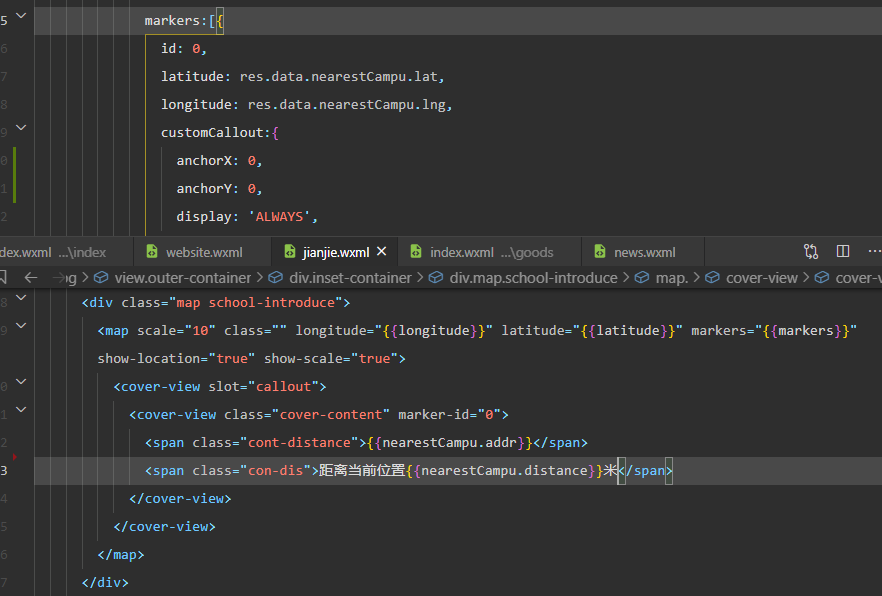882x596 pixels.
Task: Fold the map scale="10" element
Action: (21, 326)
